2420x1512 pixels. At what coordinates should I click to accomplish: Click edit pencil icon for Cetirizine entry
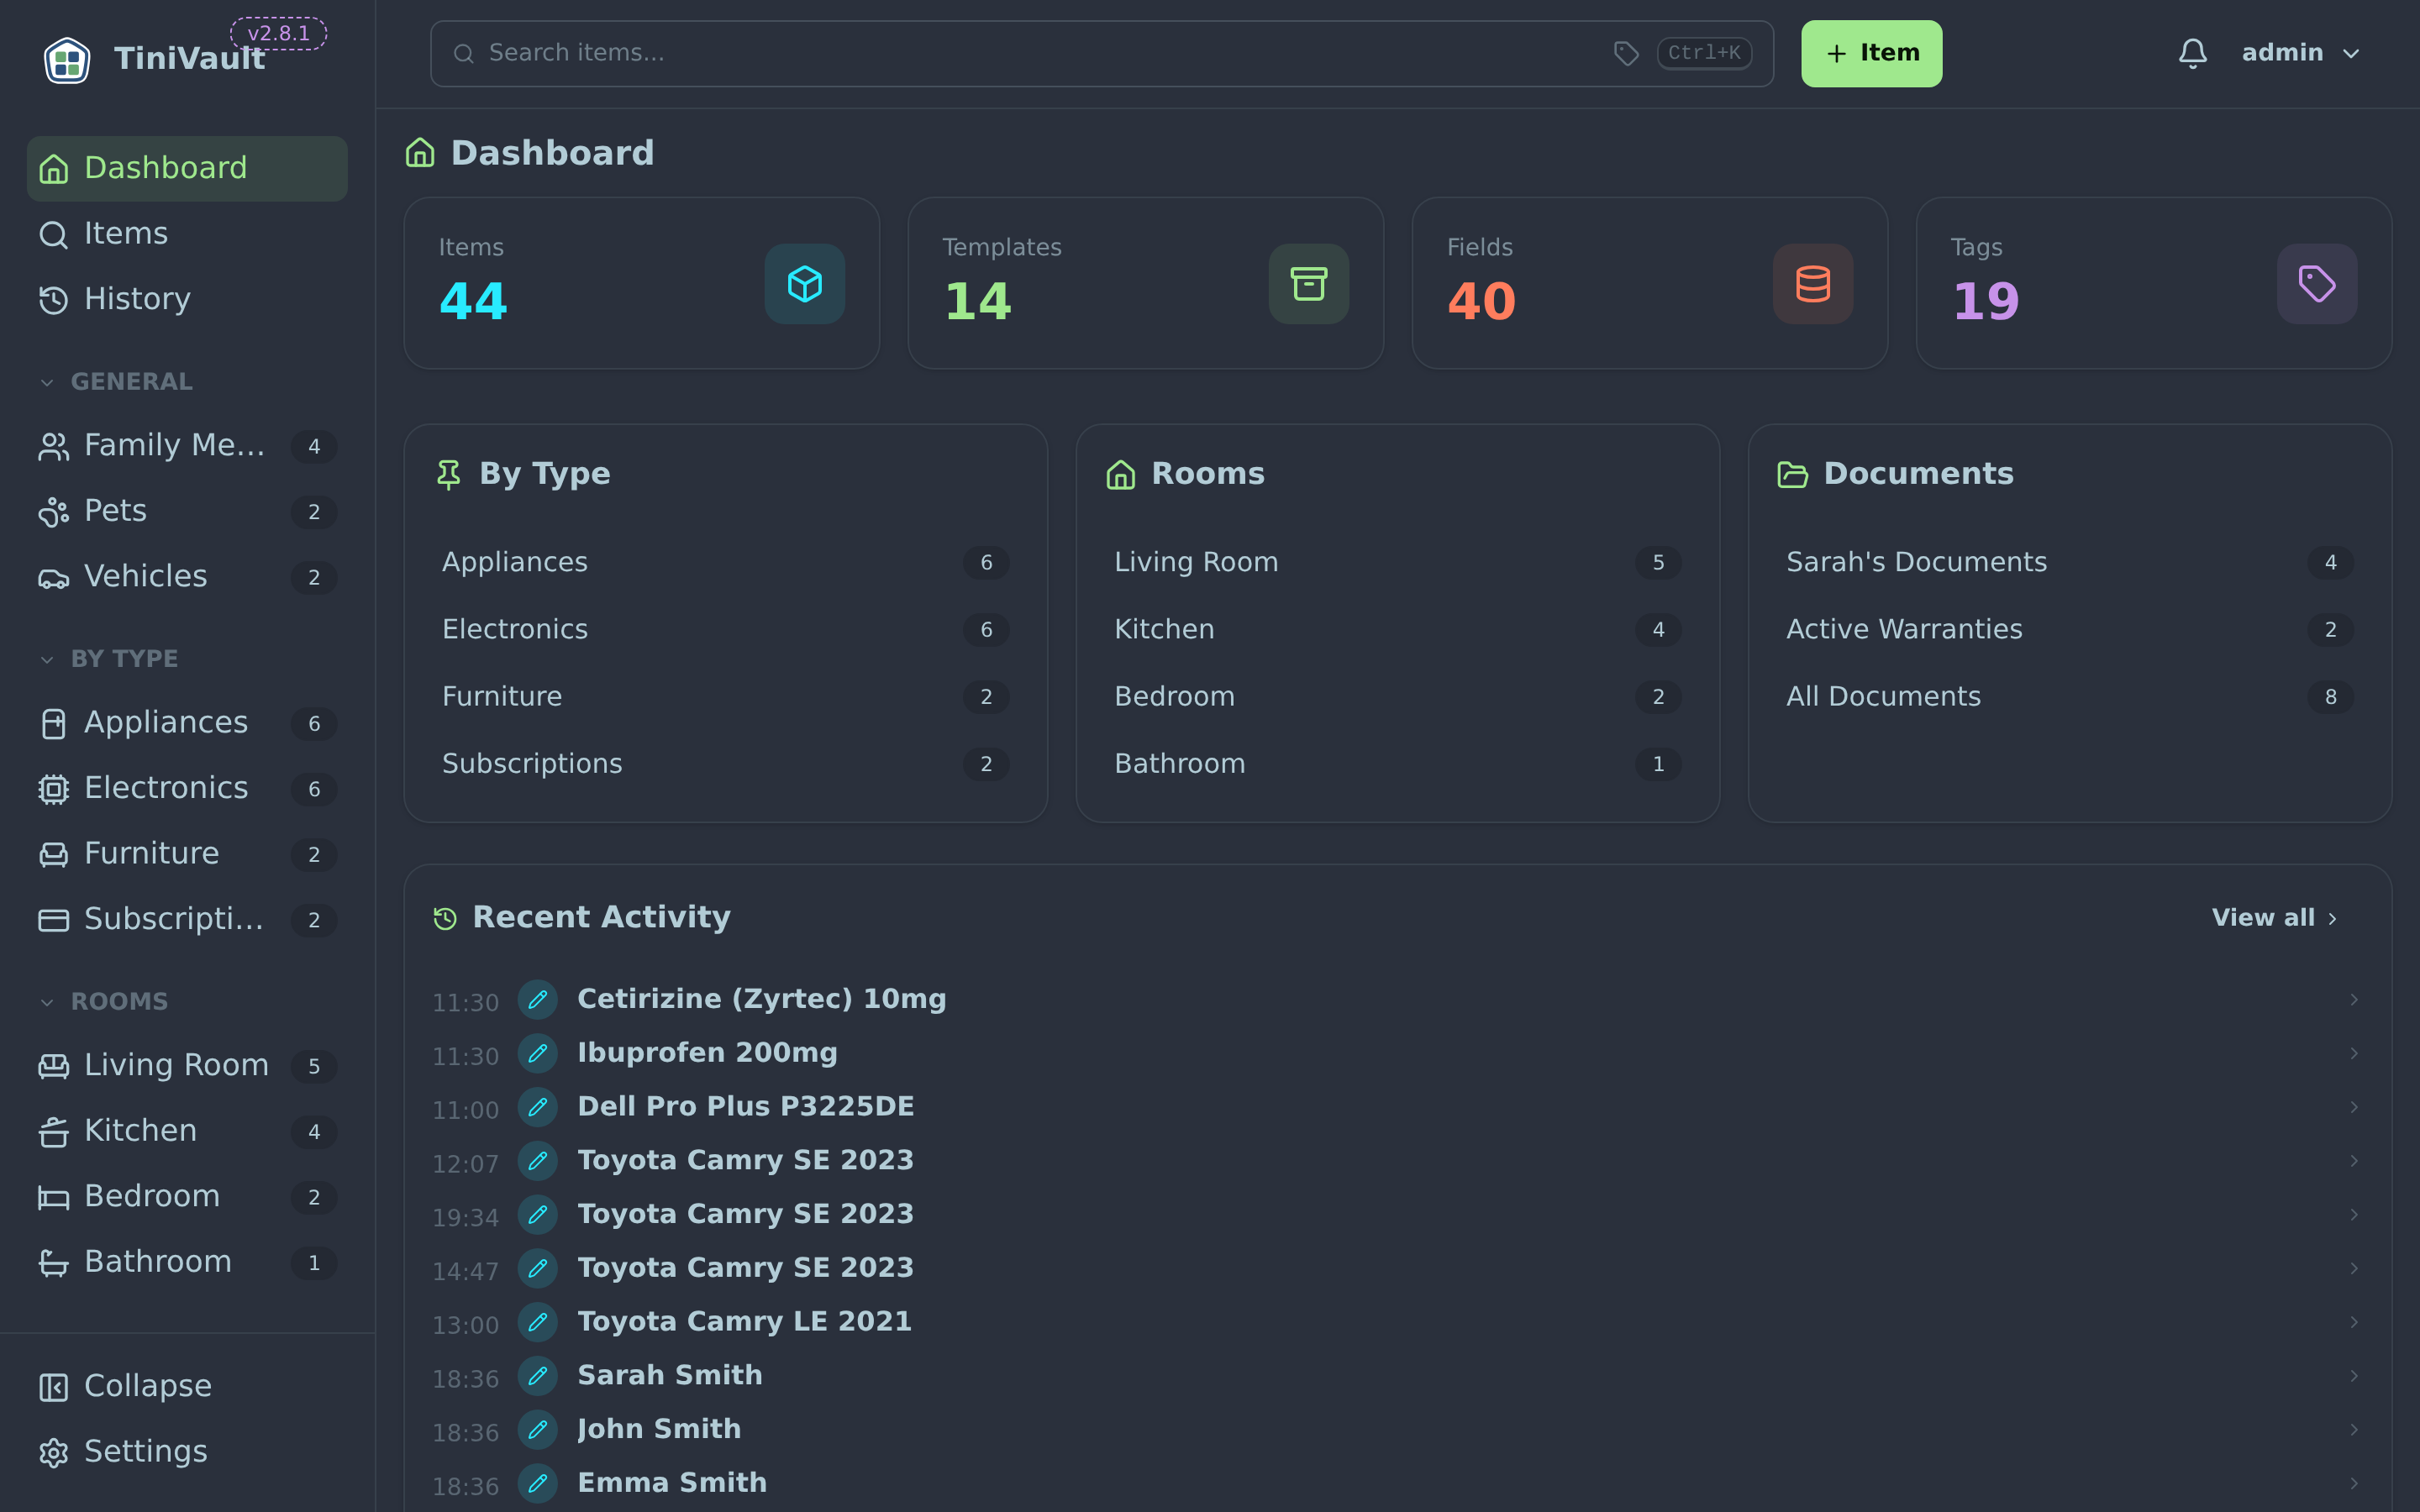(x=537, y=999)
